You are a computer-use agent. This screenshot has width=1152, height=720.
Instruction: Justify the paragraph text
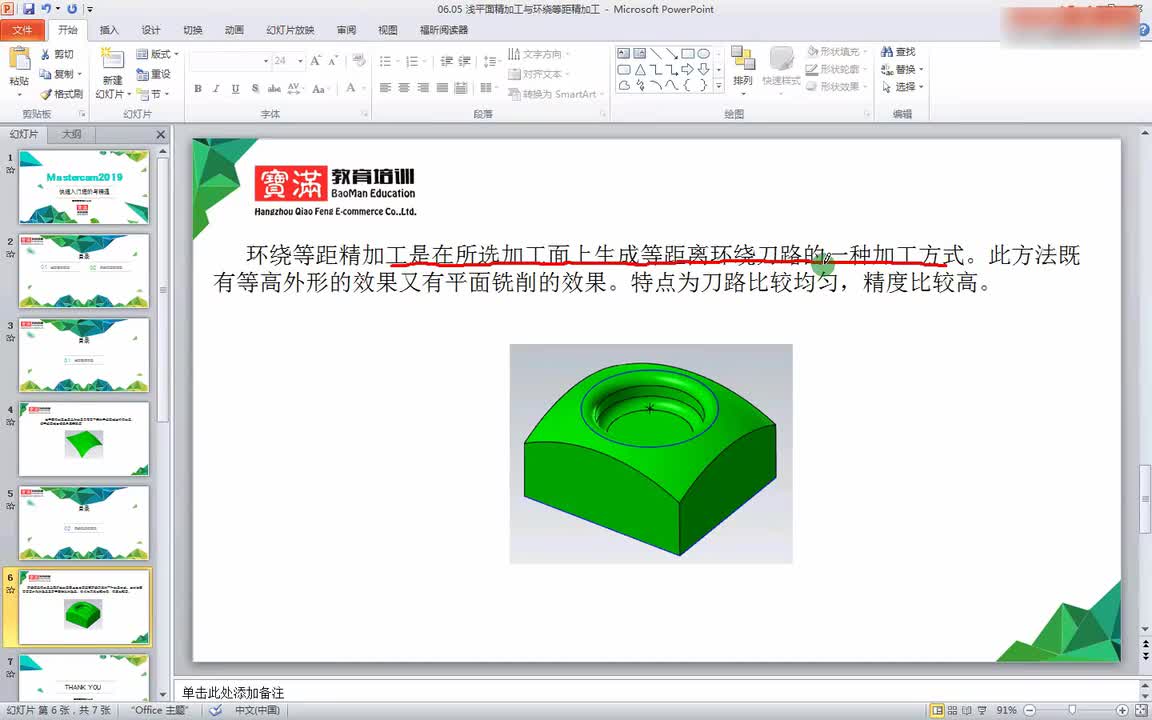point(442,88)
